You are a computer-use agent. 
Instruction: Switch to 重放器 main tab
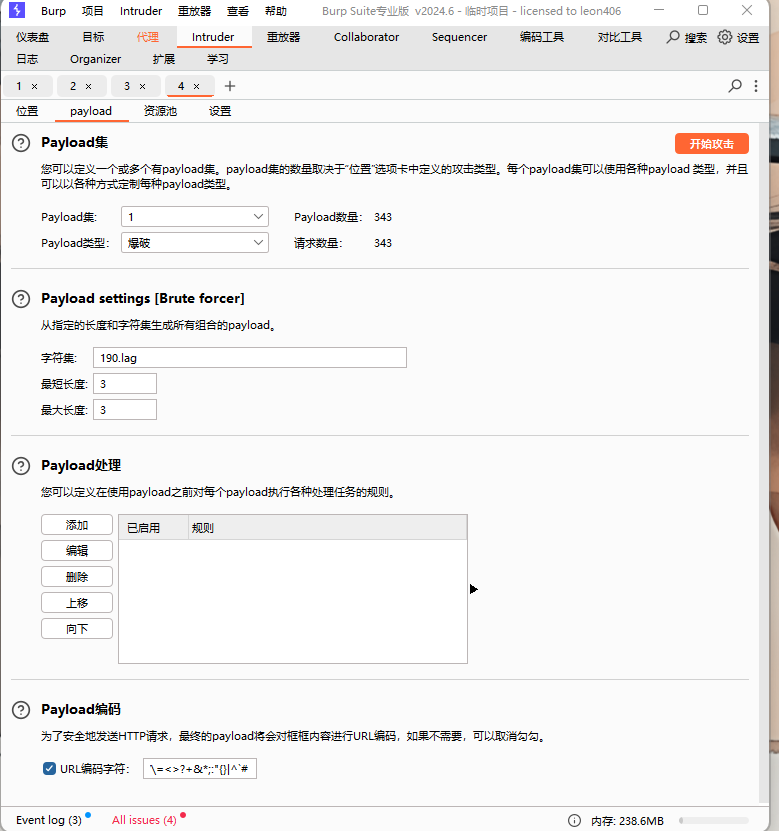[x=284, y=37]
